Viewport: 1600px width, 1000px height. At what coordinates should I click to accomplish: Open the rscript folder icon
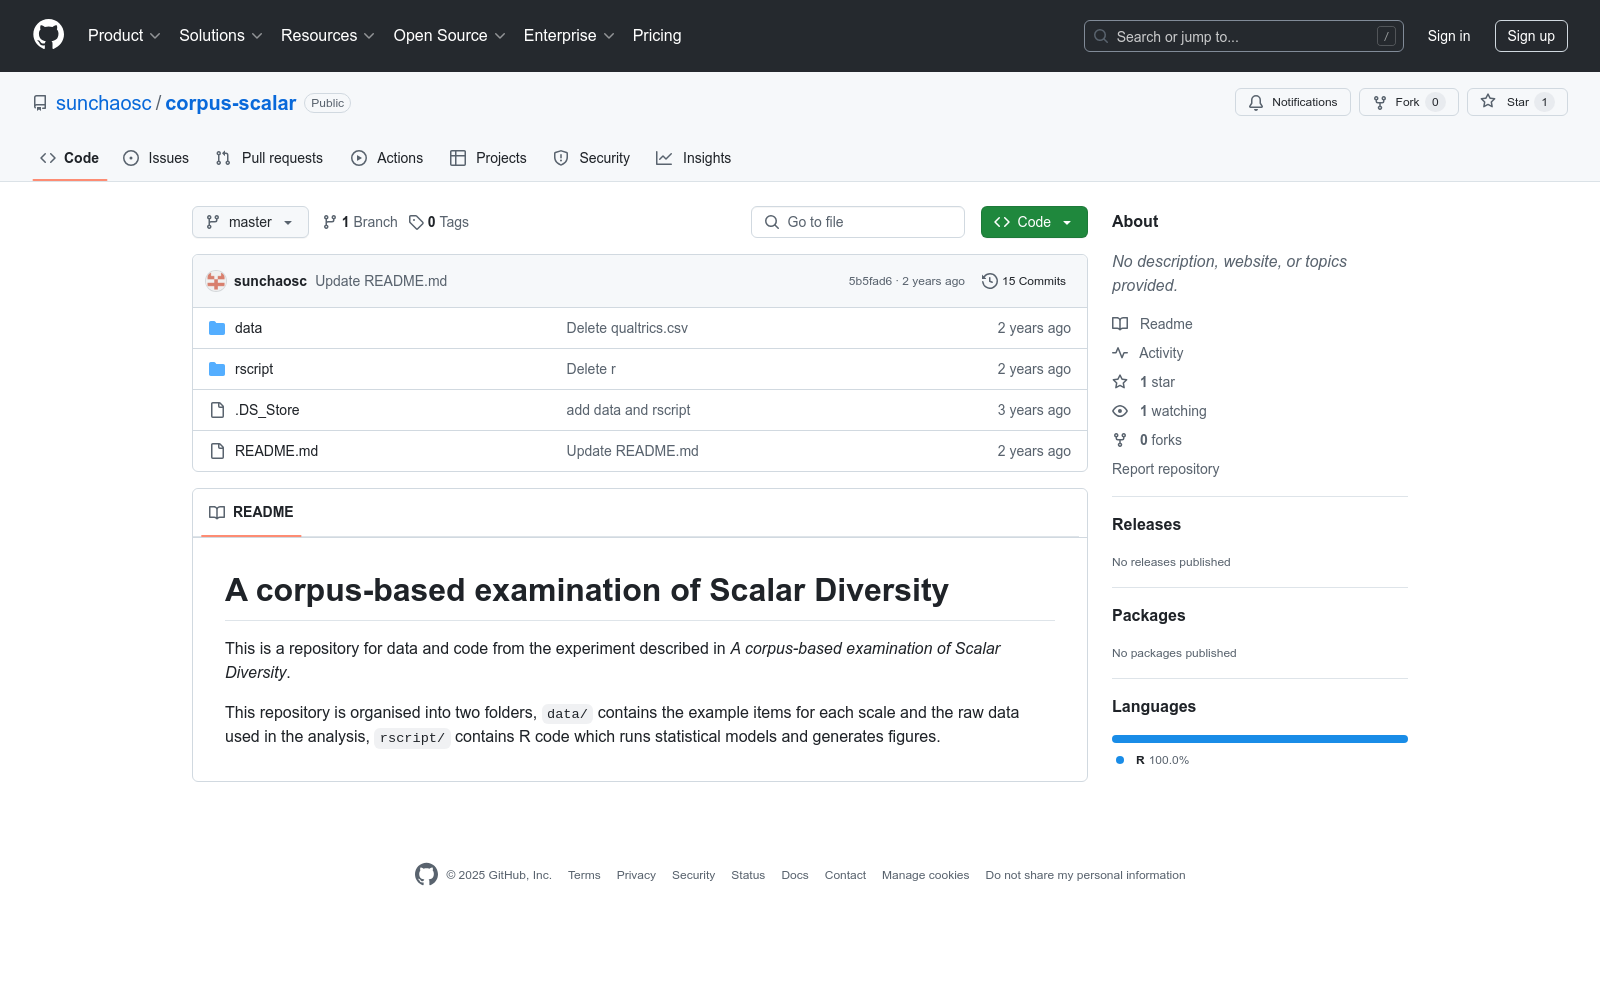click(217, 369)
